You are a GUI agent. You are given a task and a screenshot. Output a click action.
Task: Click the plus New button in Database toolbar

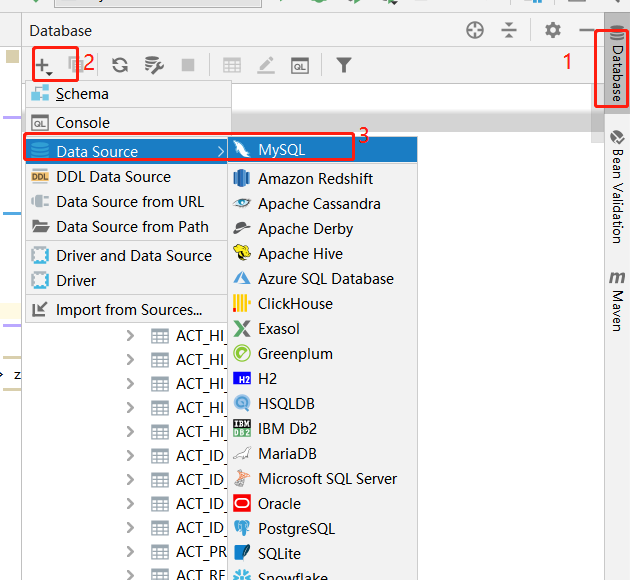[44, 65]
